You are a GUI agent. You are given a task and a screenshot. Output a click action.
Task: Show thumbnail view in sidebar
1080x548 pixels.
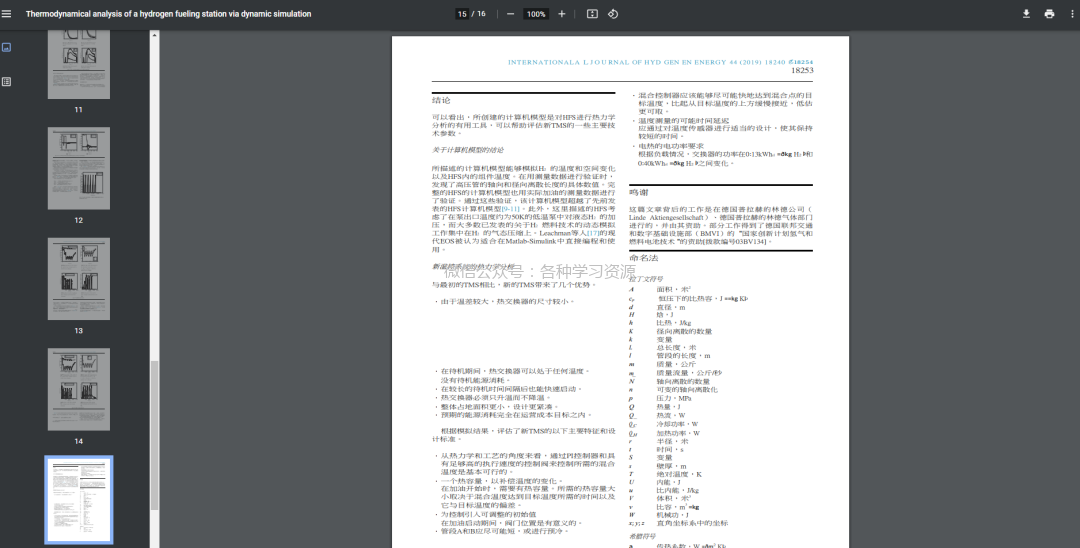(x=6, y=48)
